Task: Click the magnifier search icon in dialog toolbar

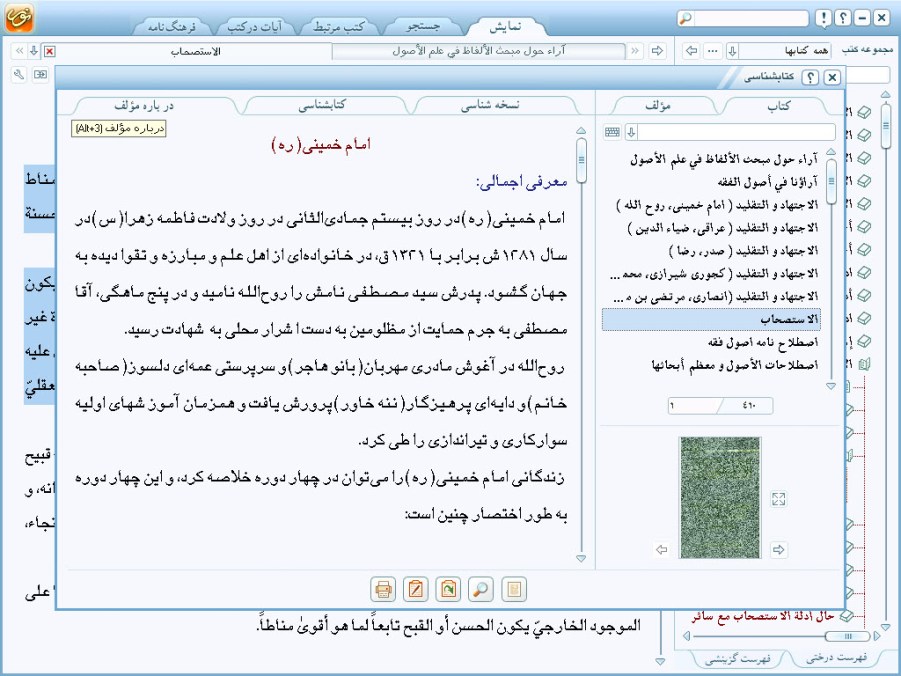Action: point(481,589)
